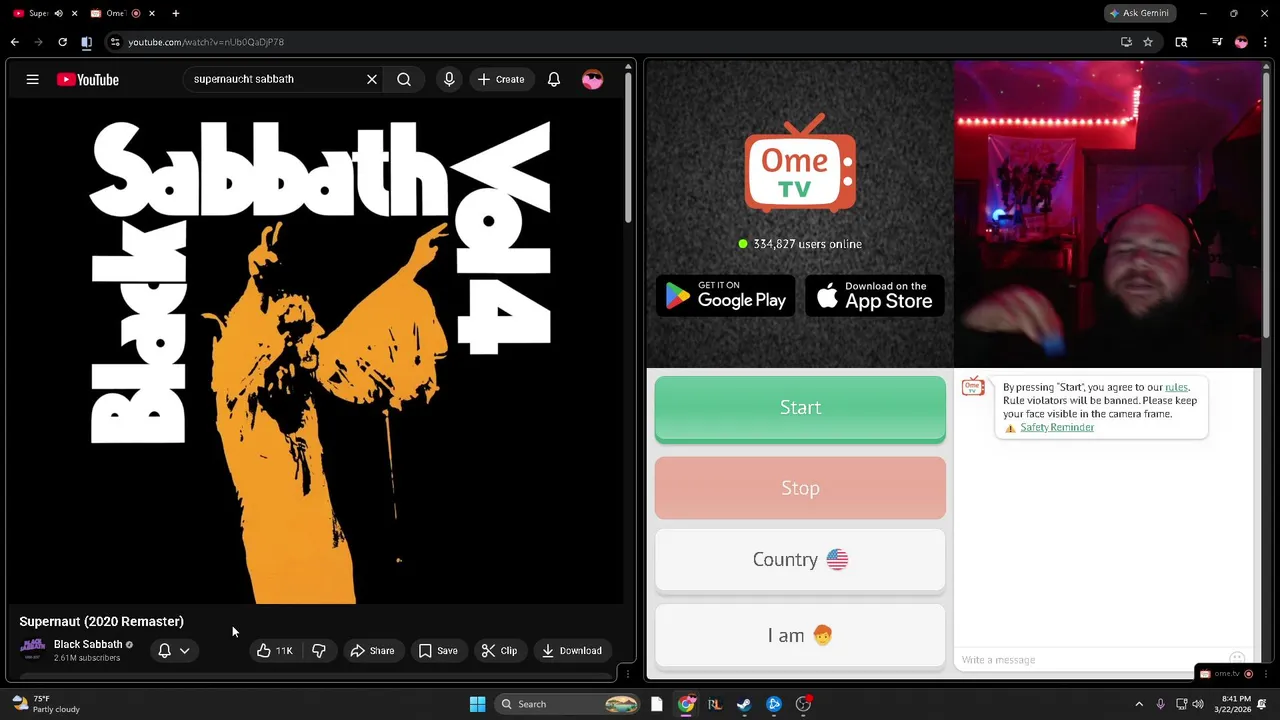This screenshot has width=1280, height=720.
Task: Open the media control icon in Chrome toolbar
Action: point(1217,42)
